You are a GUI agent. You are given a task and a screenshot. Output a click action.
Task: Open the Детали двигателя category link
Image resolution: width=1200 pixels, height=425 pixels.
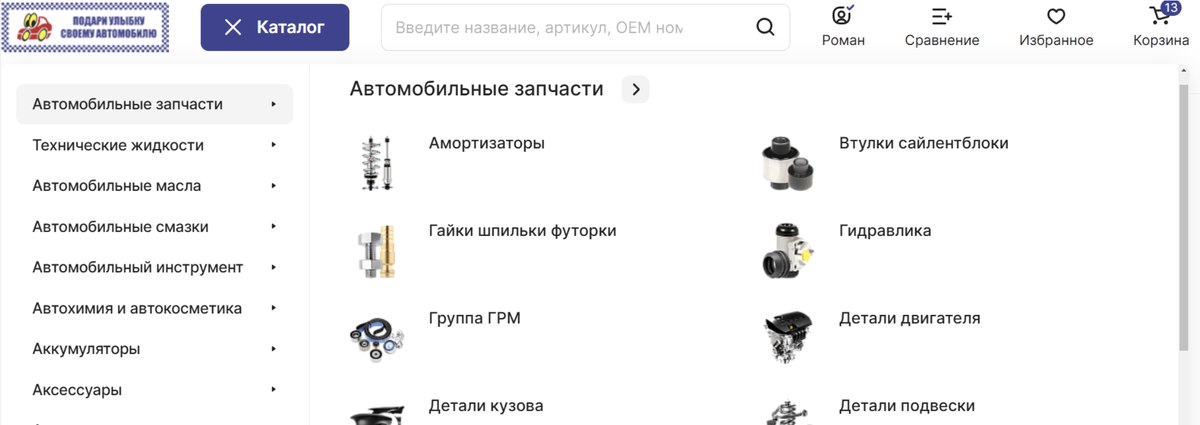pyautogui.click(x=910, y=318)
